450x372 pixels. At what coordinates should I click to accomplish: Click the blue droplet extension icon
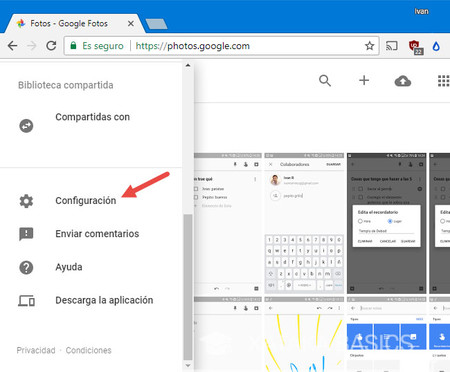(436, 46)
